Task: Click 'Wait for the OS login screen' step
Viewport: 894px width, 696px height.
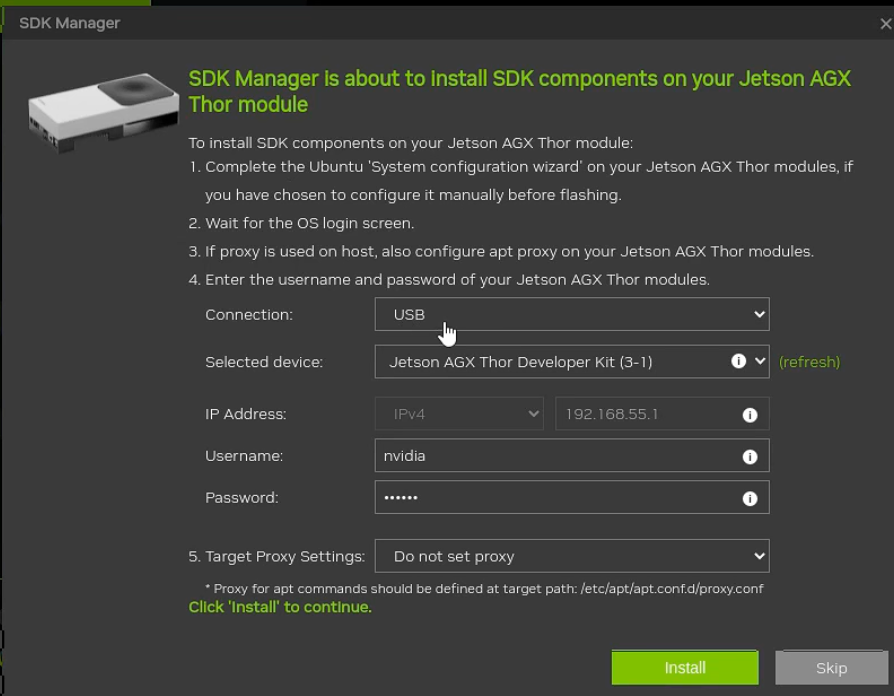Action: click(x=301, y=223)
